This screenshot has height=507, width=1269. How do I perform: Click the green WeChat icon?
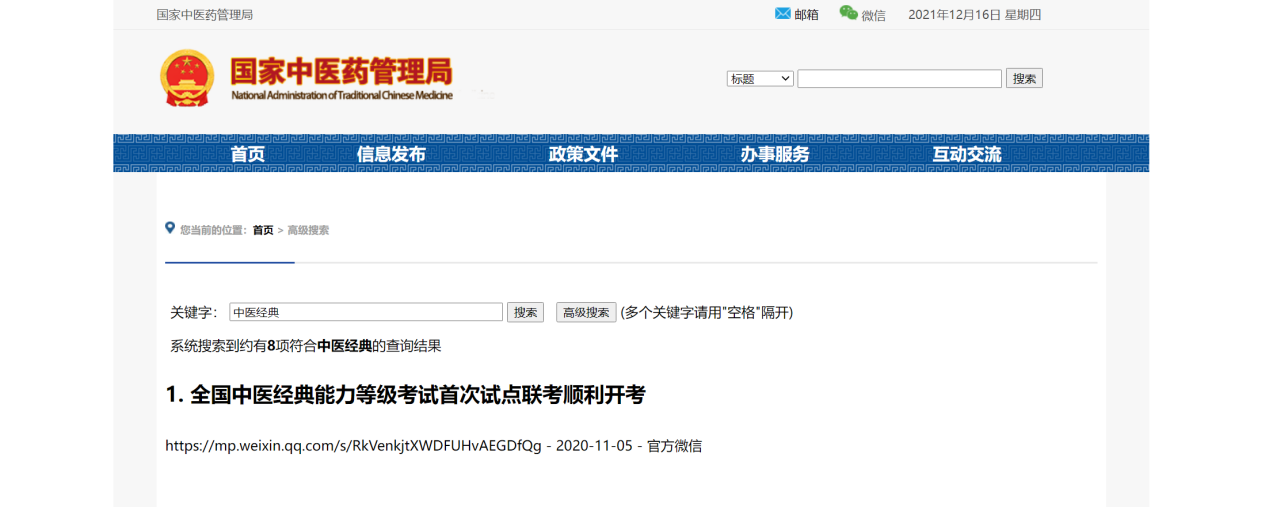[848, 13]
